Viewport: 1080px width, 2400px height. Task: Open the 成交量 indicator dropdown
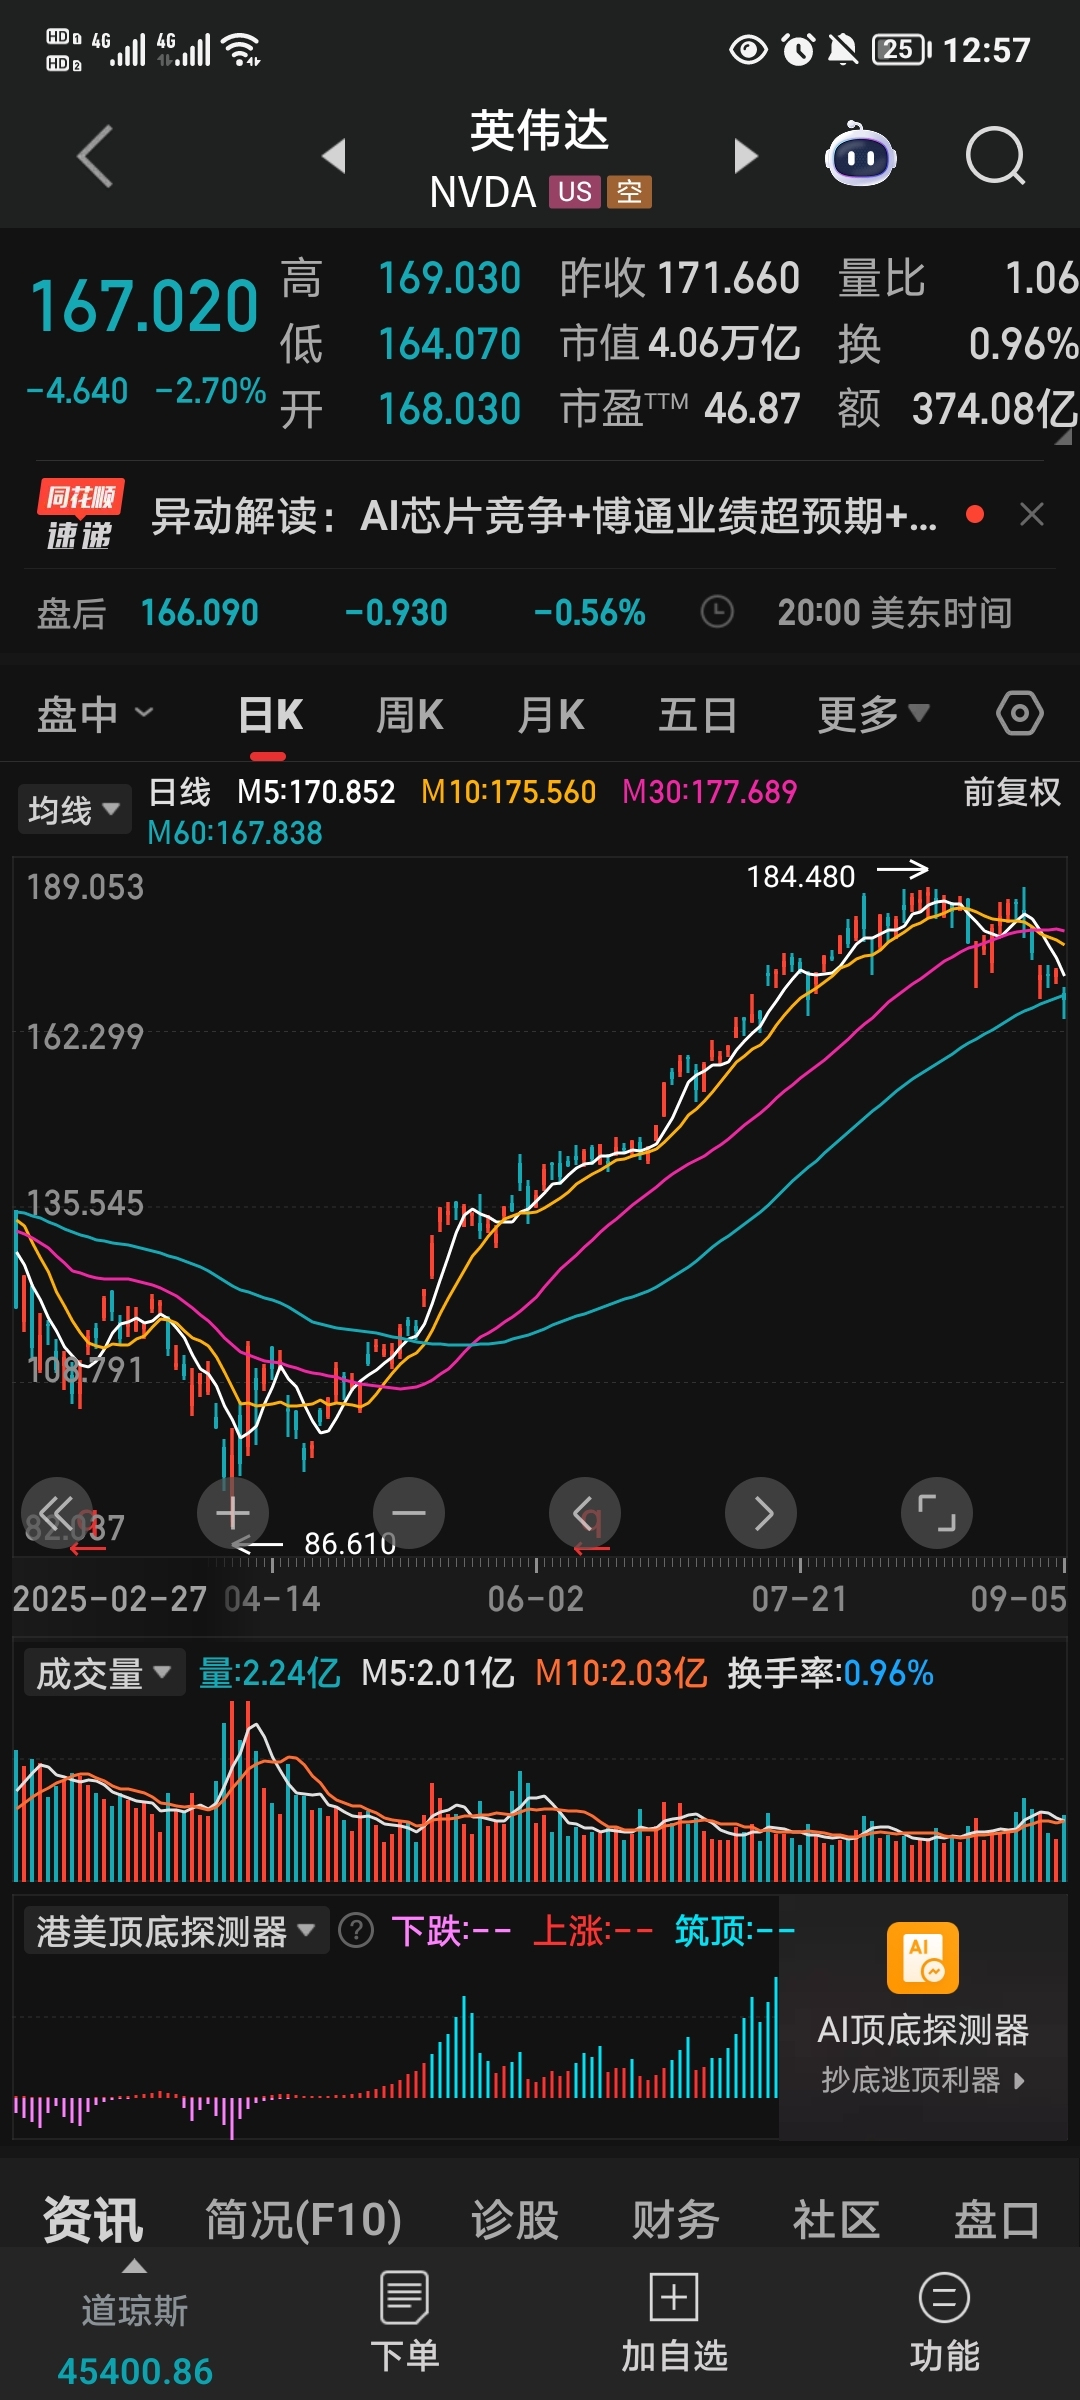click(105, 1673)
